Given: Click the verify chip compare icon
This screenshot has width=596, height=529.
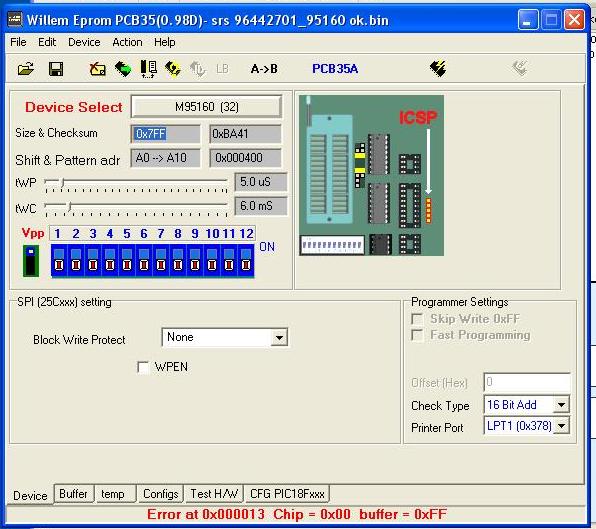Looking at the screenshot, I should pos(149,69).
